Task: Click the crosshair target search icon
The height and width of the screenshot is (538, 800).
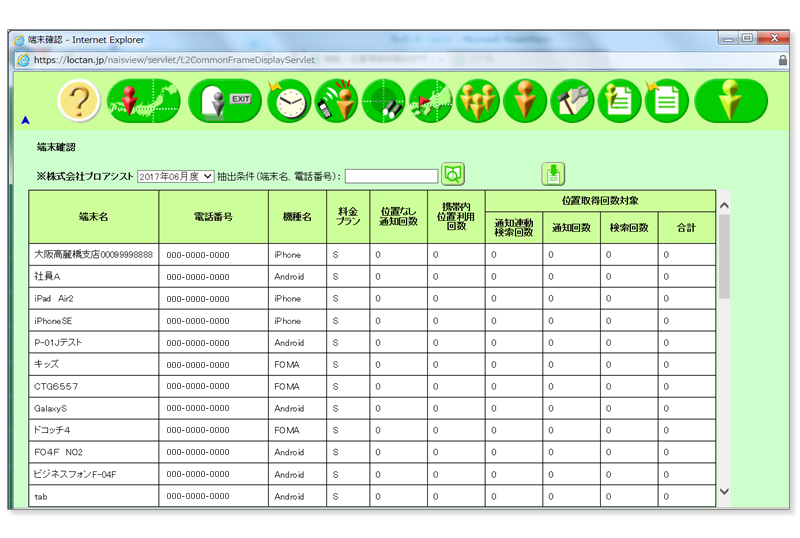Action: click(383, 101)
